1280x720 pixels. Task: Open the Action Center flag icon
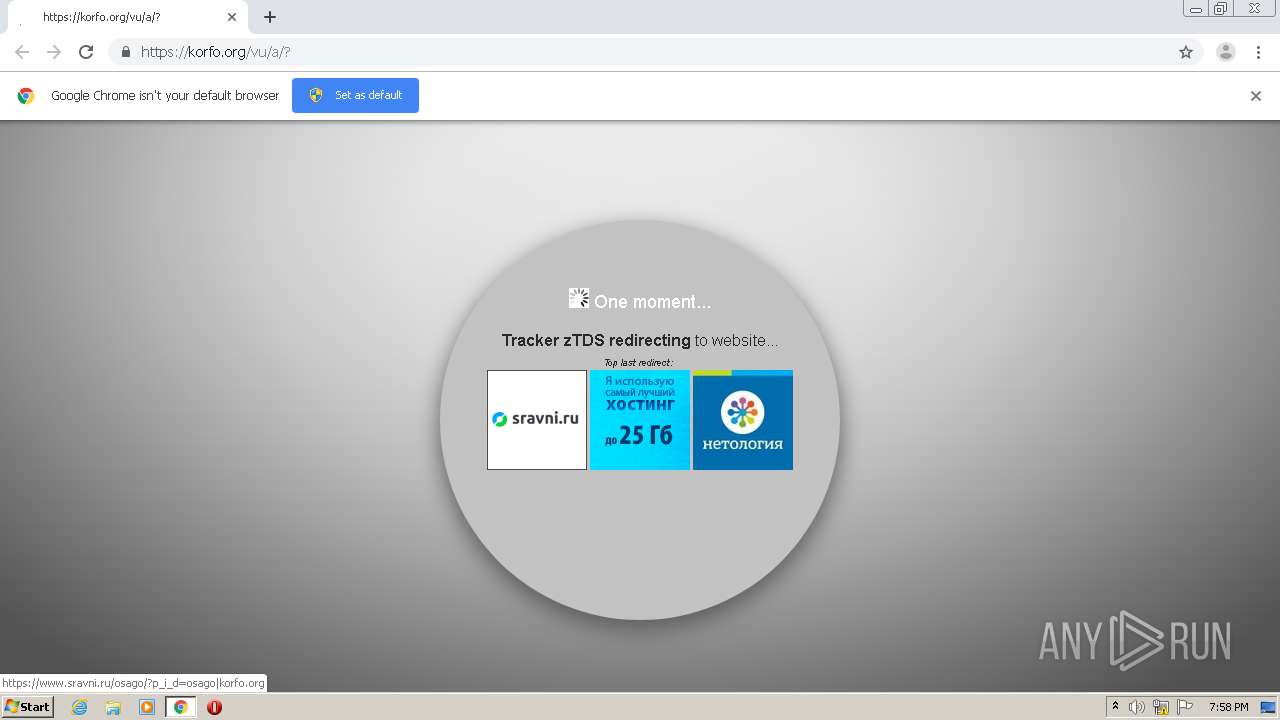click(x=1185, y=707)
